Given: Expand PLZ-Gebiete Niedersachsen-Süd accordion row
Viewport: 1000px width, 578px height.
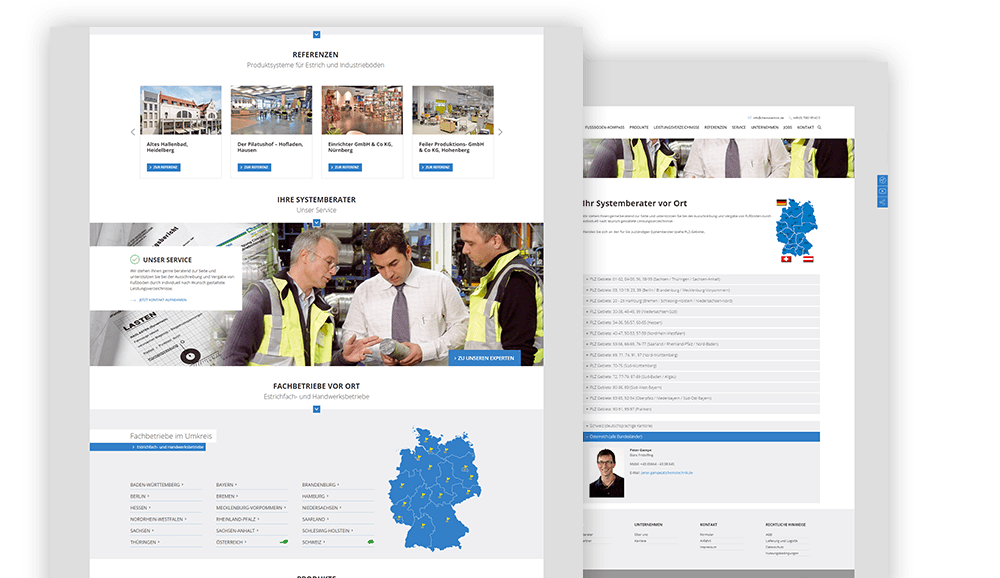Looking at the screenshot, I should pyautogui.click(x=702, y=312).
